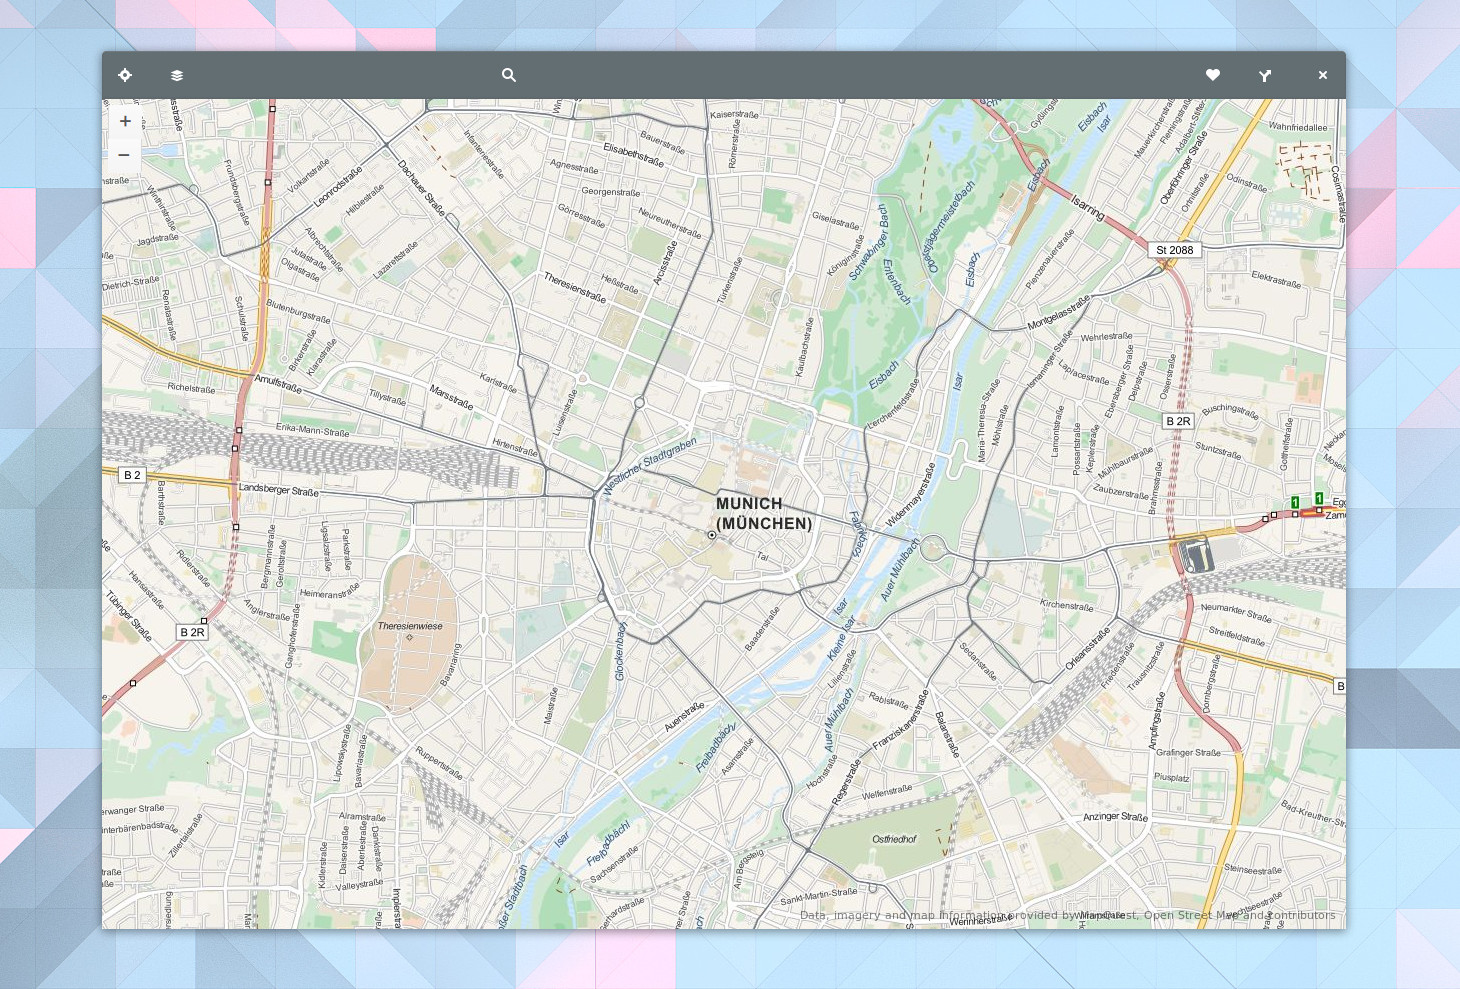The width and height of the screenshot is (1460, 989).
Task: Open the route planner icon
Action: 1265,75
